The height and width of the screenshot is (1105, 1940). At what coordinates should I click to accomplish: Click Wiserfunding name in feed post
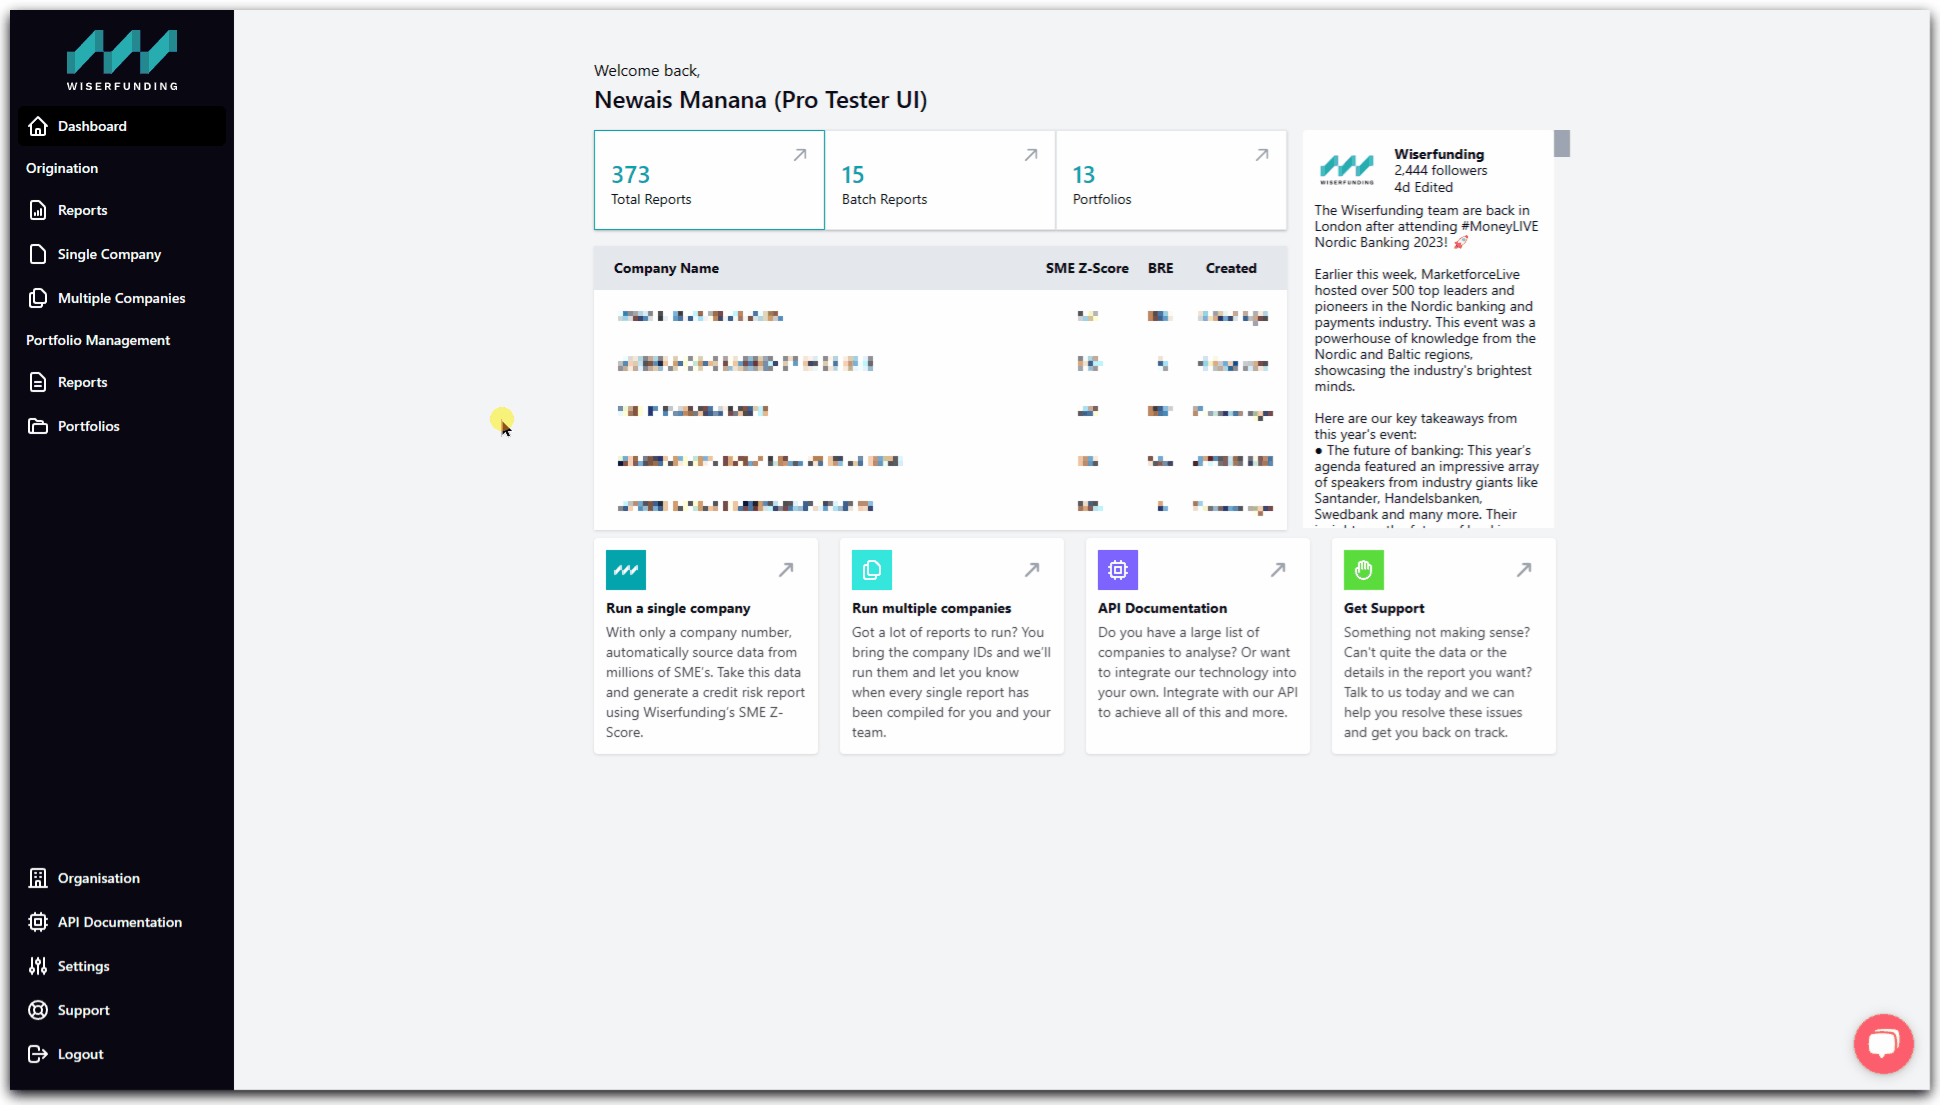(1439, 154)
